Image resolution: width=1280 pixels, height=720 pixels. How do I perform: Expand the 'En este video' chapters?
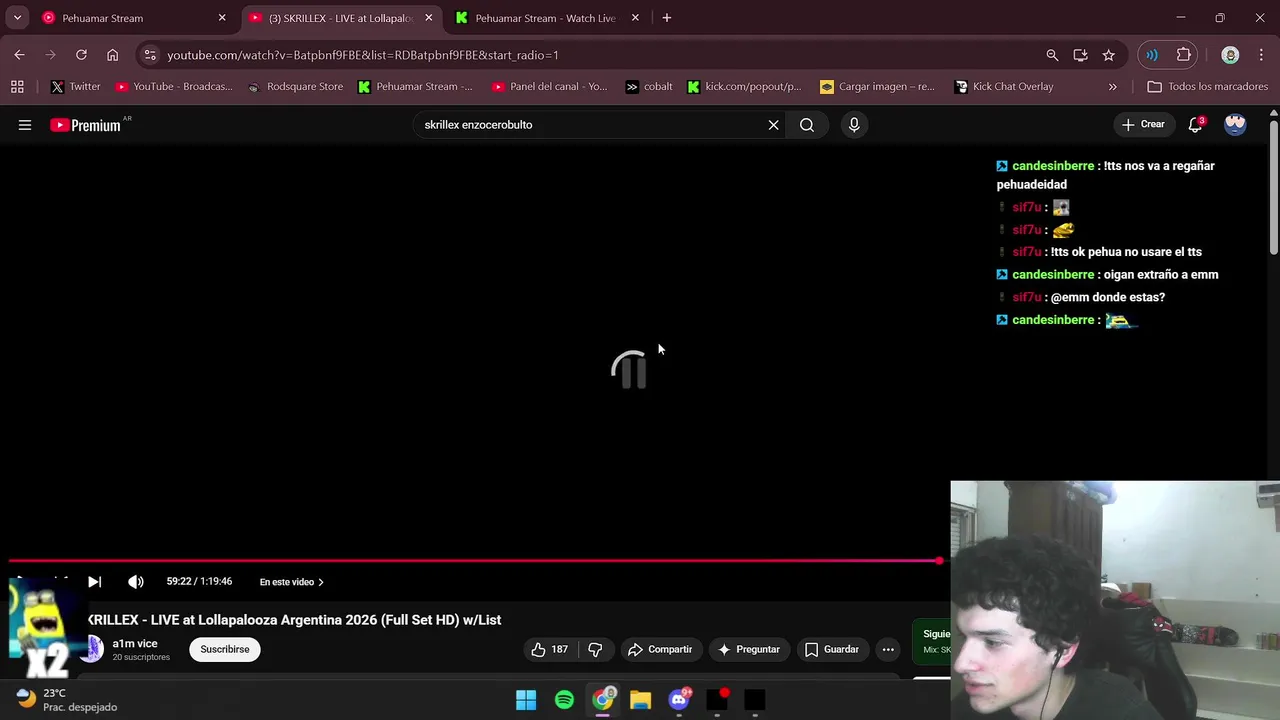(x=291, y=582)
